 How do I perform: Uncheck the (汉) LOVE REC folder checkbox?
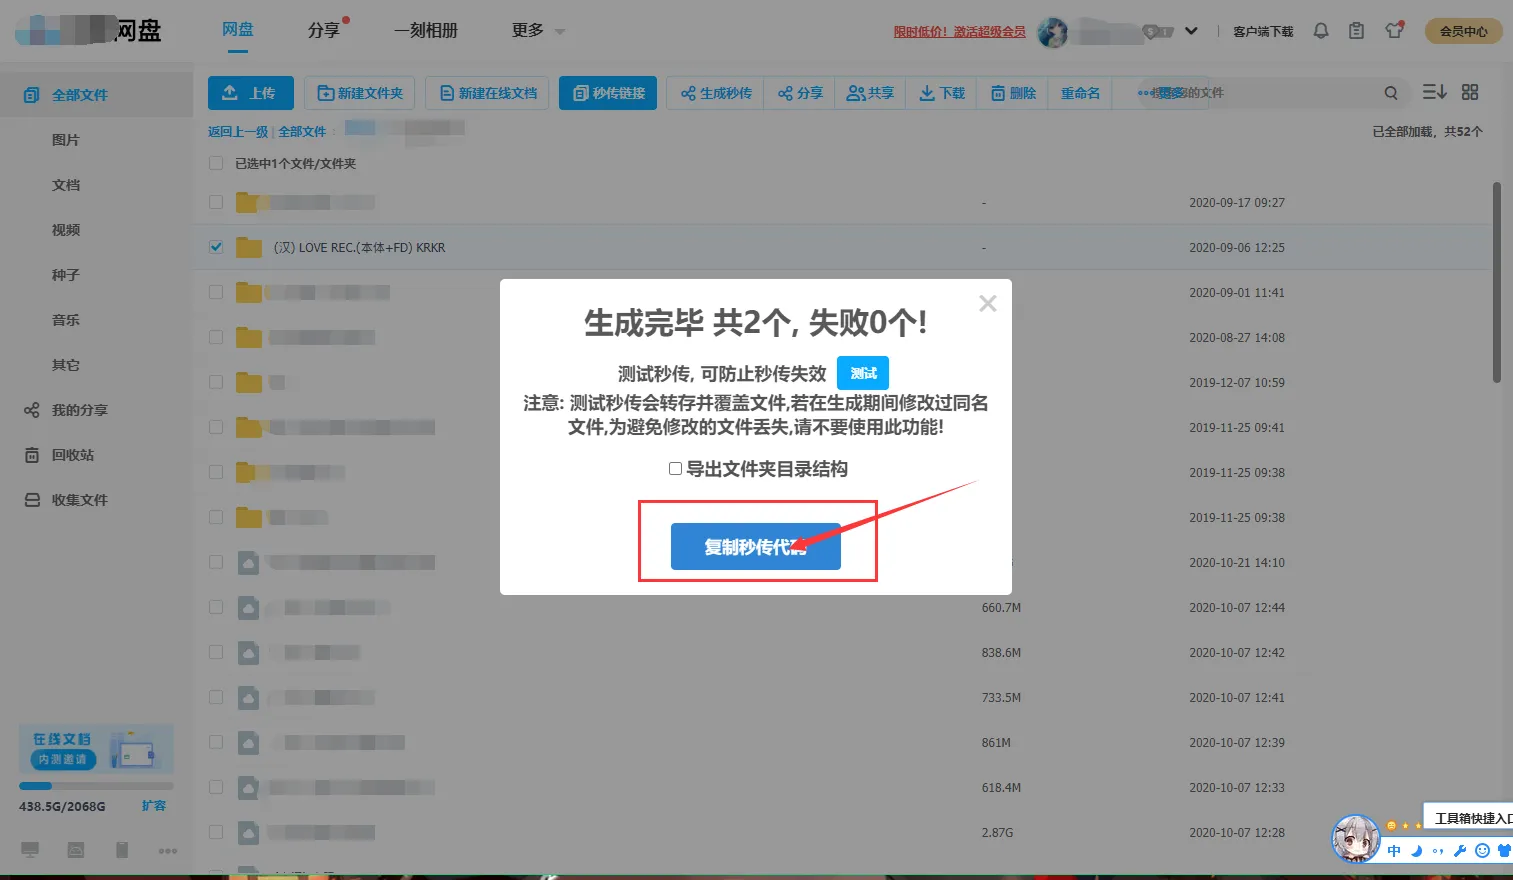[x=215, y=246]
